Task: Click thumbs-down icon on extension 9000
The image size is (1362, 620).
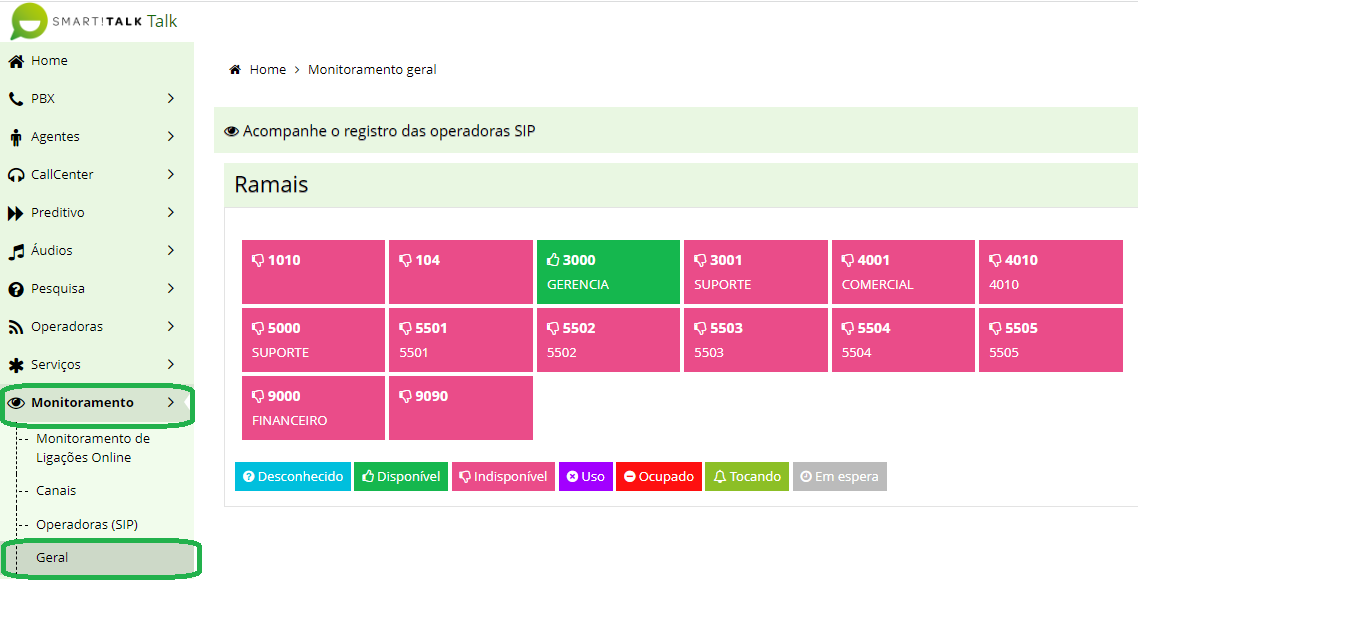Action: click(x=258, y=396)
